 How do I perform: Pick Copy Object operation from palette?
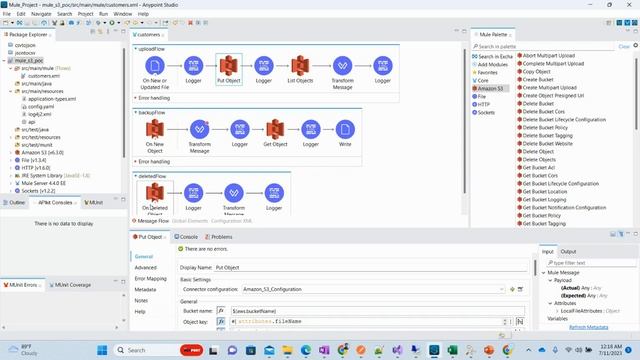(x=536, y=71)
